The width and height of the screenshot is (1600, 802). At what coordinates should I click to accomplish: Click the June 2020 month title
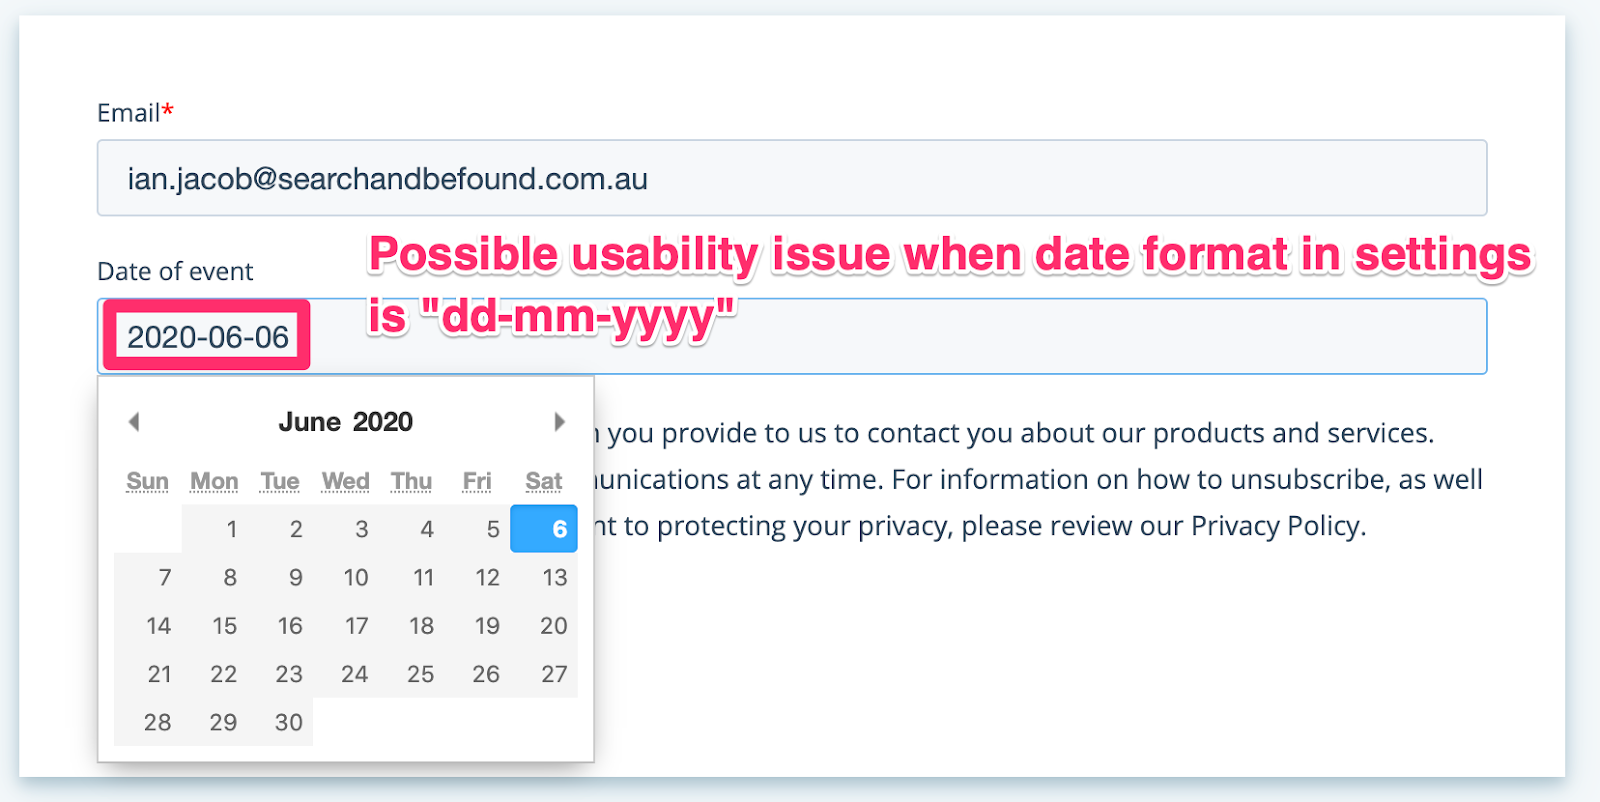pyautogui.click(x=345, y=422)
